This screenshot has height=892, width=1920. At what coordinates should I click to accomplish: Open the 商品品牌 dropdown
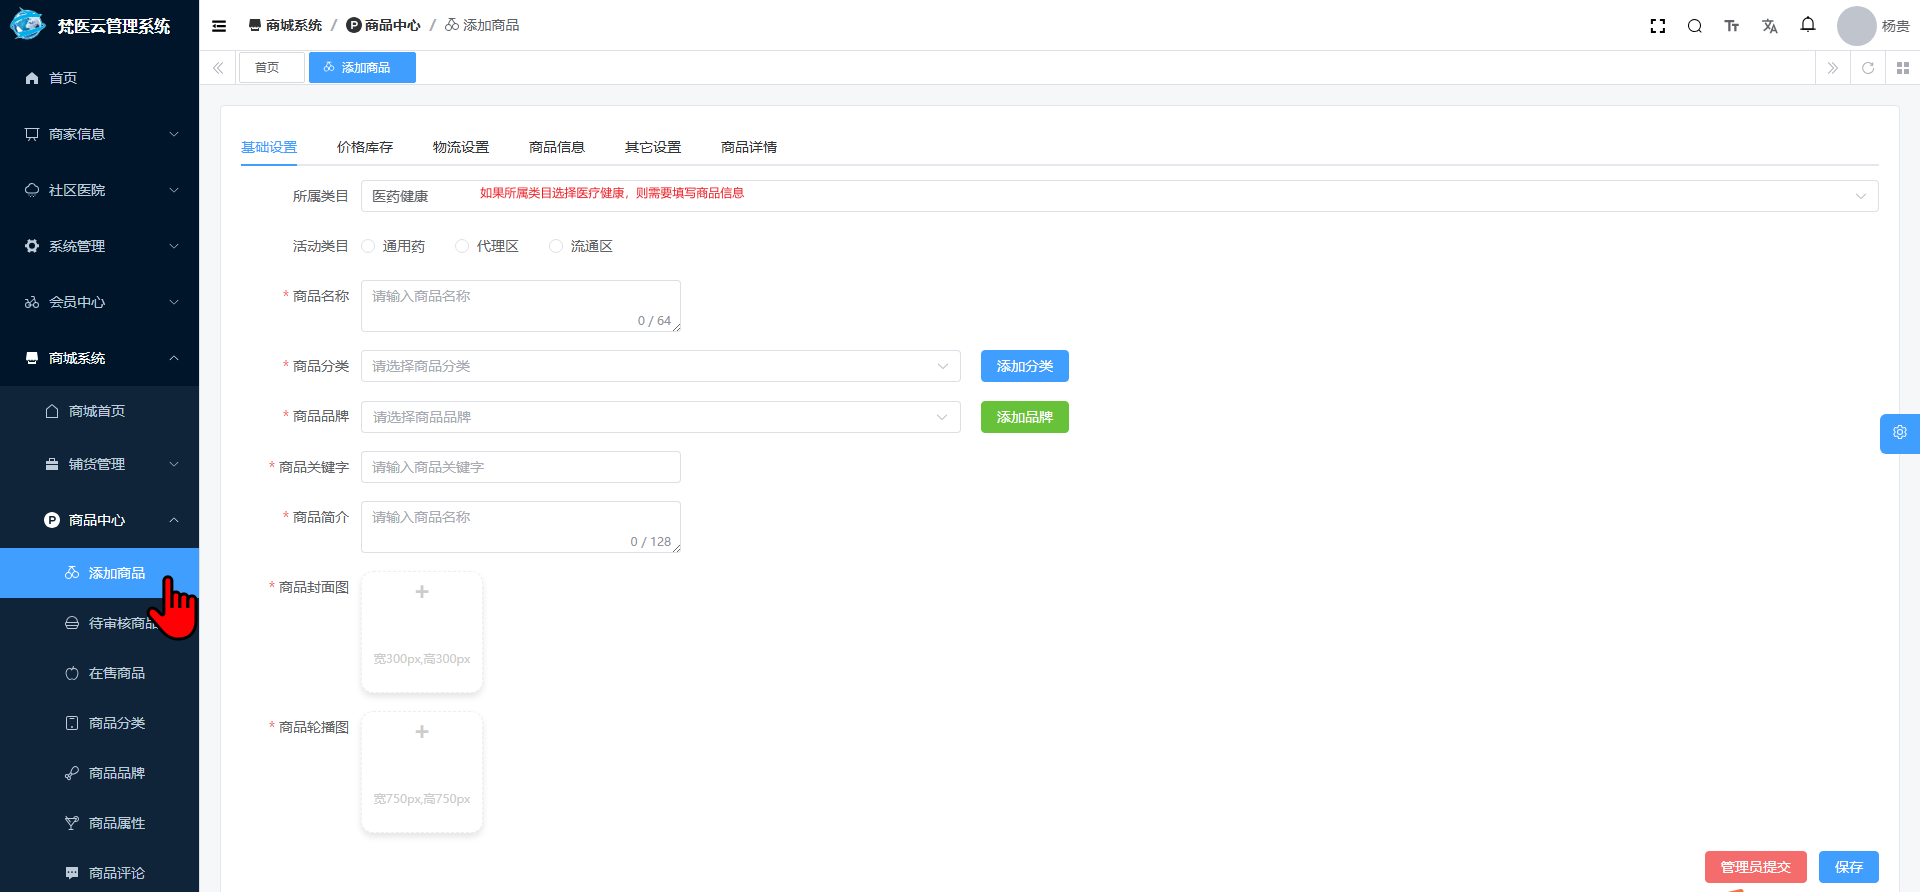[x=660, y=417]
